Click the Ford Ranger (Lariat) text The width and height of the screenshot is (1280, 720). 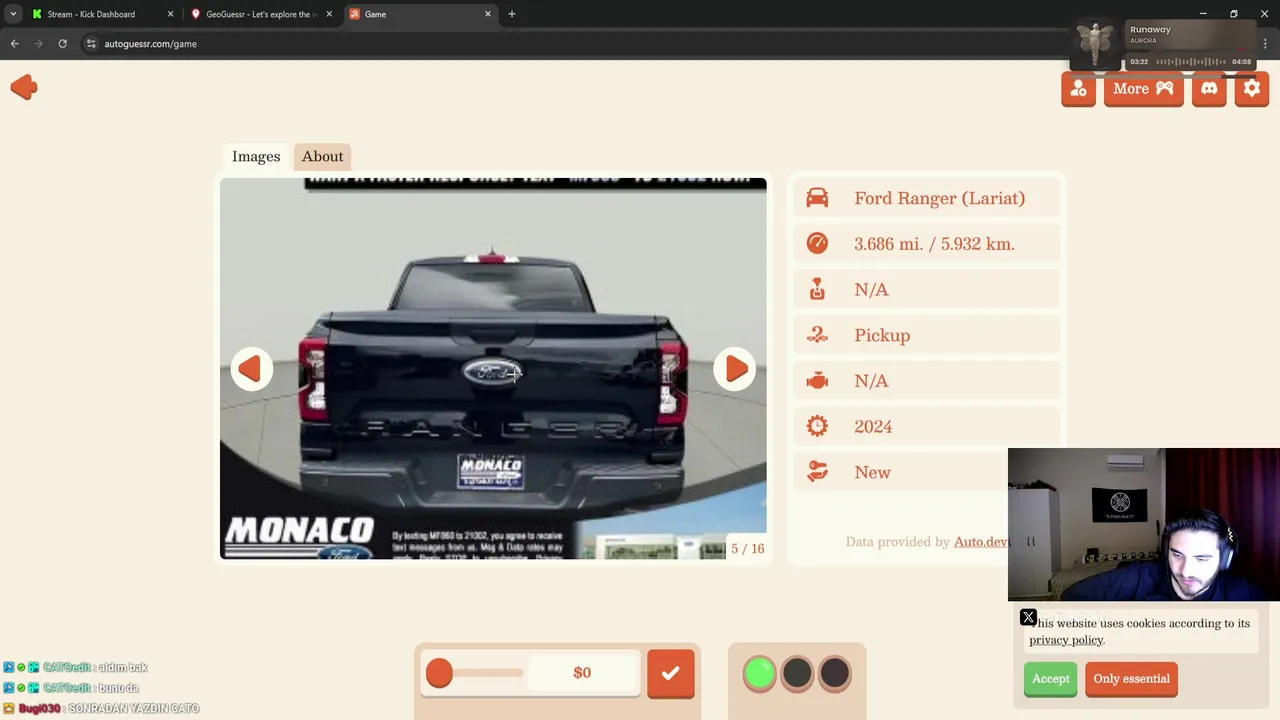[939, 198]
